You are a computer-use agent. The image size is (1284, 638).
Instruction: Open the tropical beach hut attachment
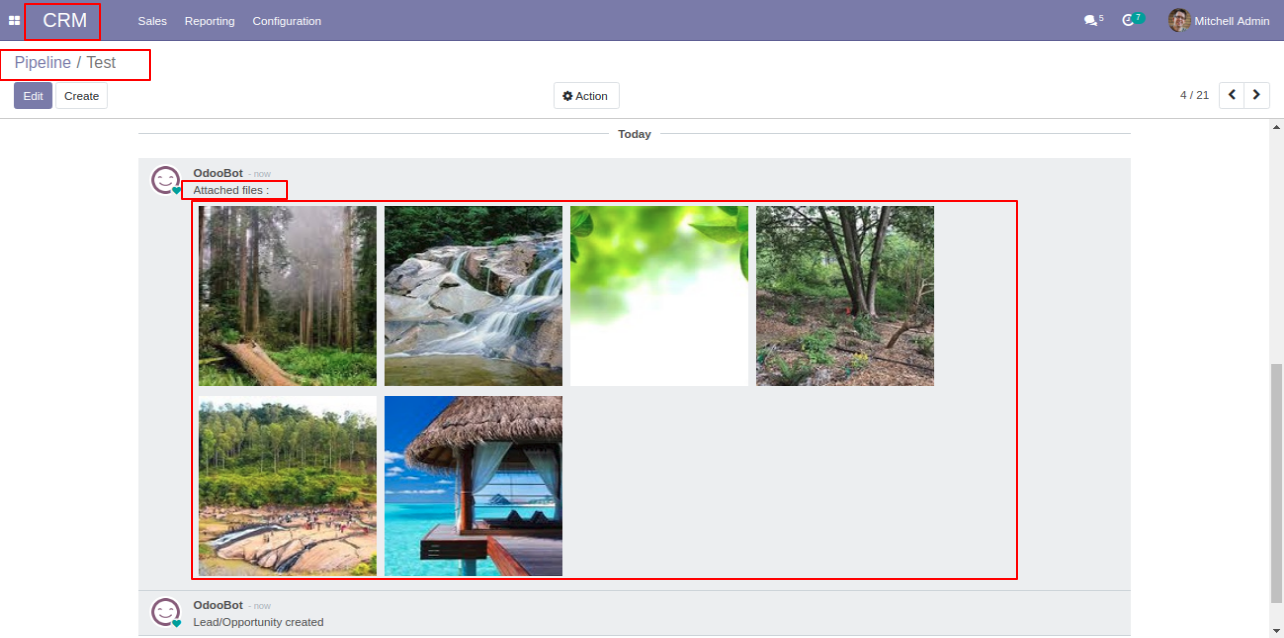473,486
